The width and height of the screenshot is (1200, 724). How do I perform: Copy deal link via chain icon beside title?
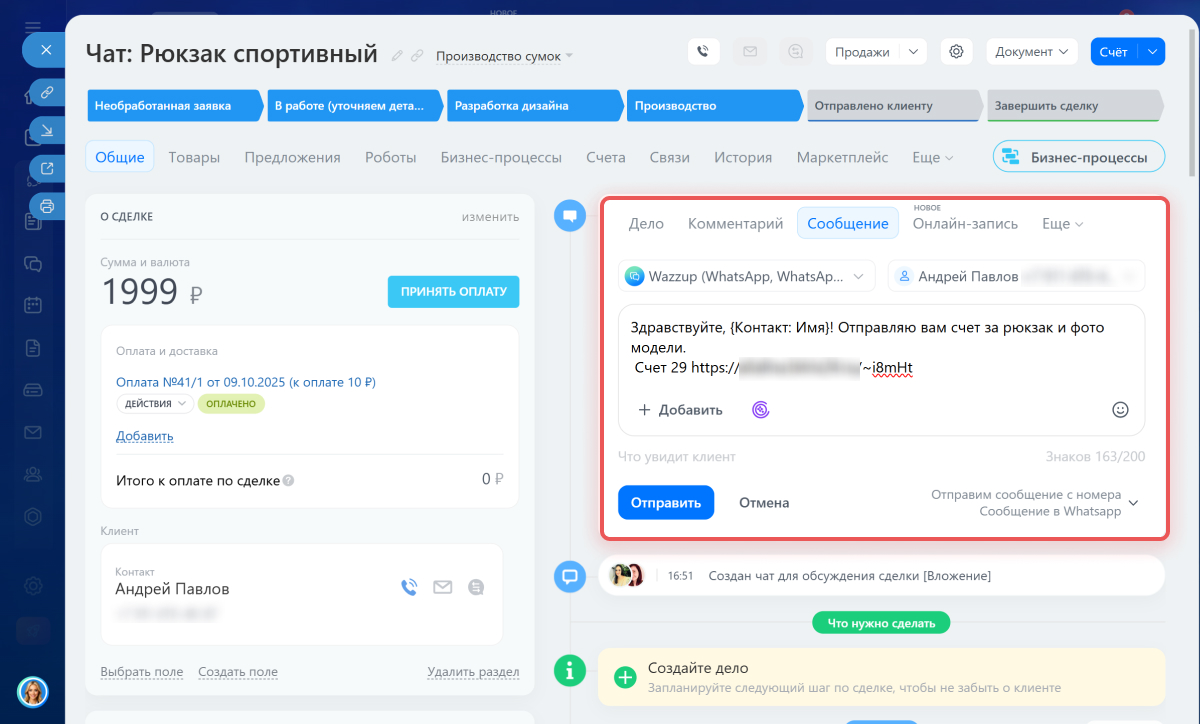(417, 56)
